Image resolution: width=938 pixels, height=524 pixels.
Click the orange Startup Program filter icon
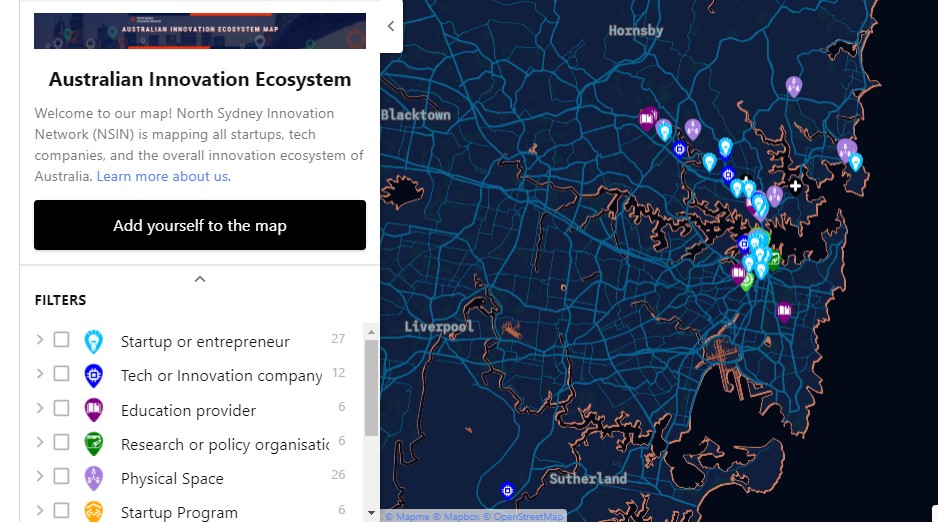pyautogui.click(x=93, y=512)
